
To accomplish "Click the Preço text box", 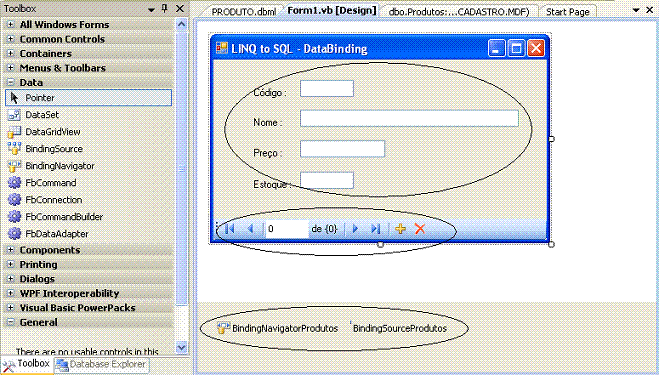I will pos(343,149).
